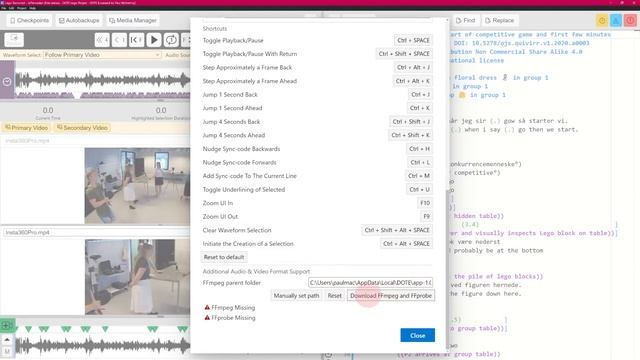Viewport: 640px width, 360px height.
Task: Switch to the Secondary Video tab
Action: pos(82,128)
